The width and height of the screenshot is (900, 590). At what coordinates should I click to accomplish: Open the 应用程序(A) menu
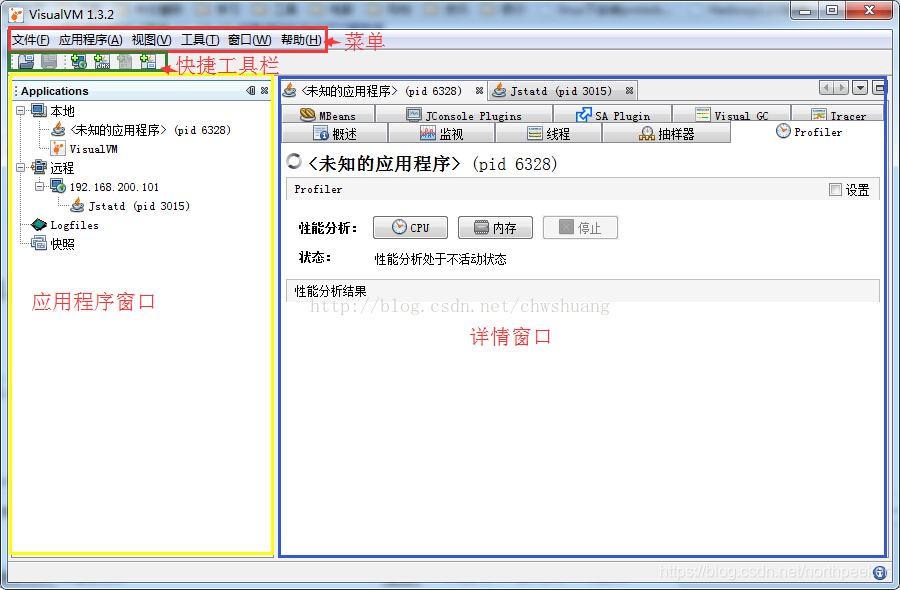point(91,40)
